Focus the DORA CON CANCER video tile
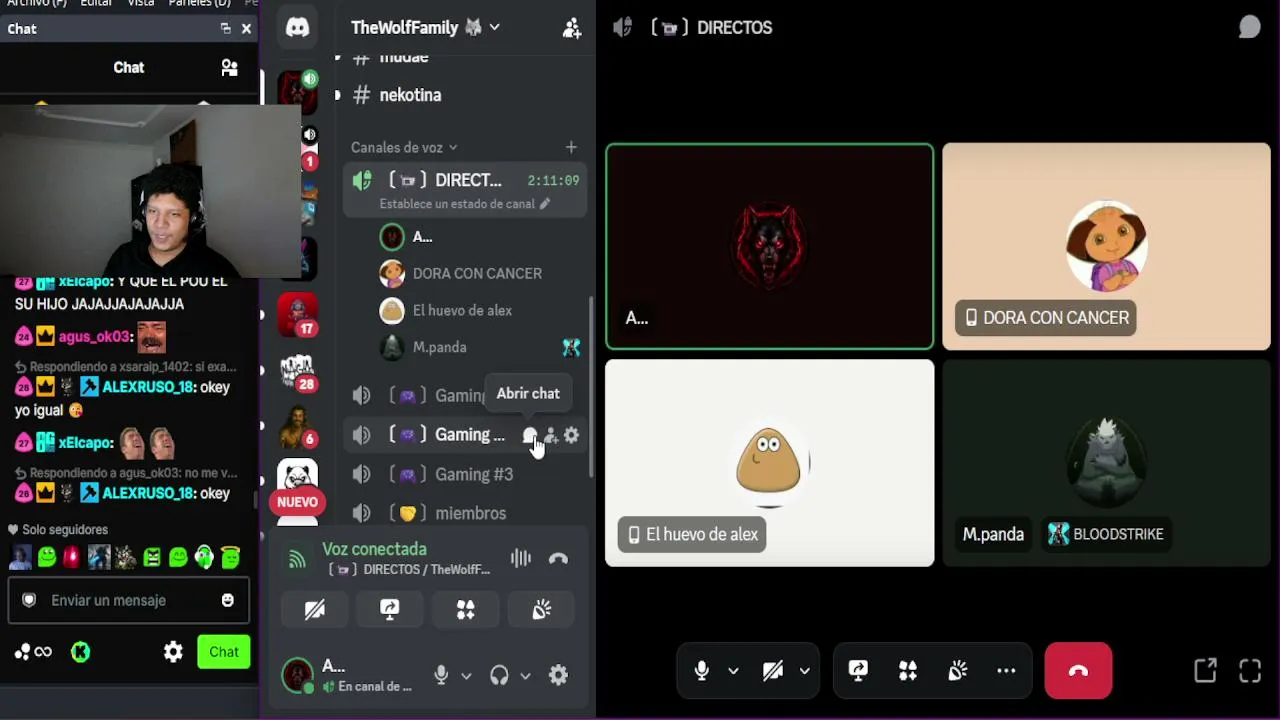Viewport: 1280px width, 720px height. point(1106,247)
